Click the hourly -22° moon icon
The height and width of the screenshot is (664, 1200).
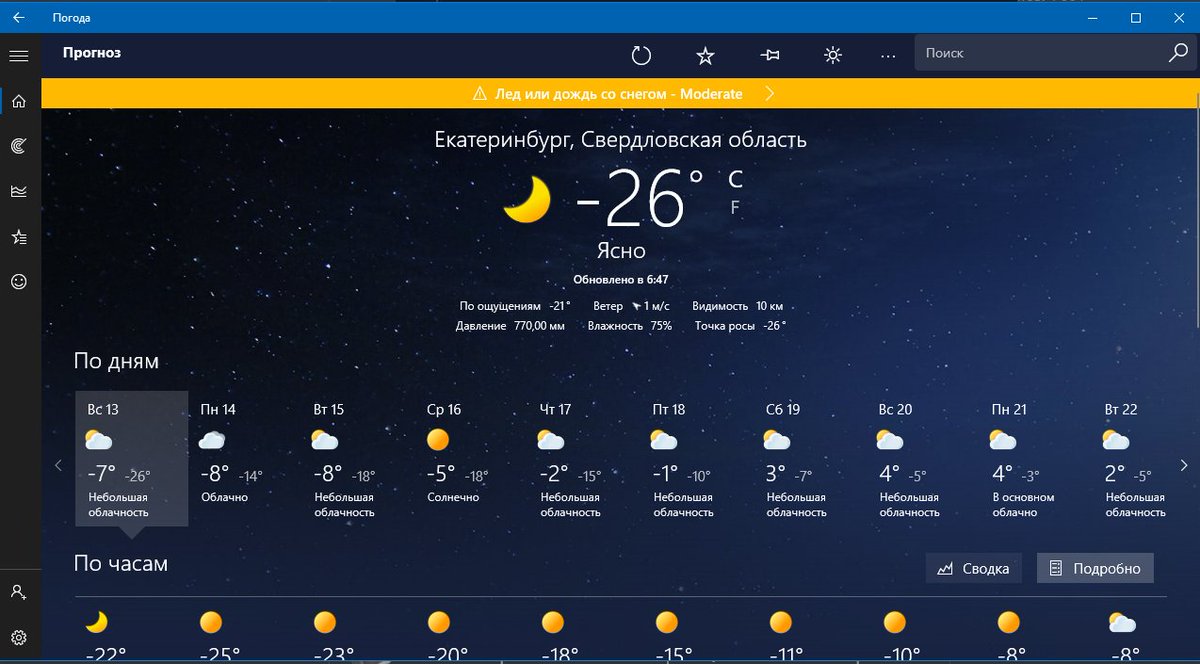96,623
